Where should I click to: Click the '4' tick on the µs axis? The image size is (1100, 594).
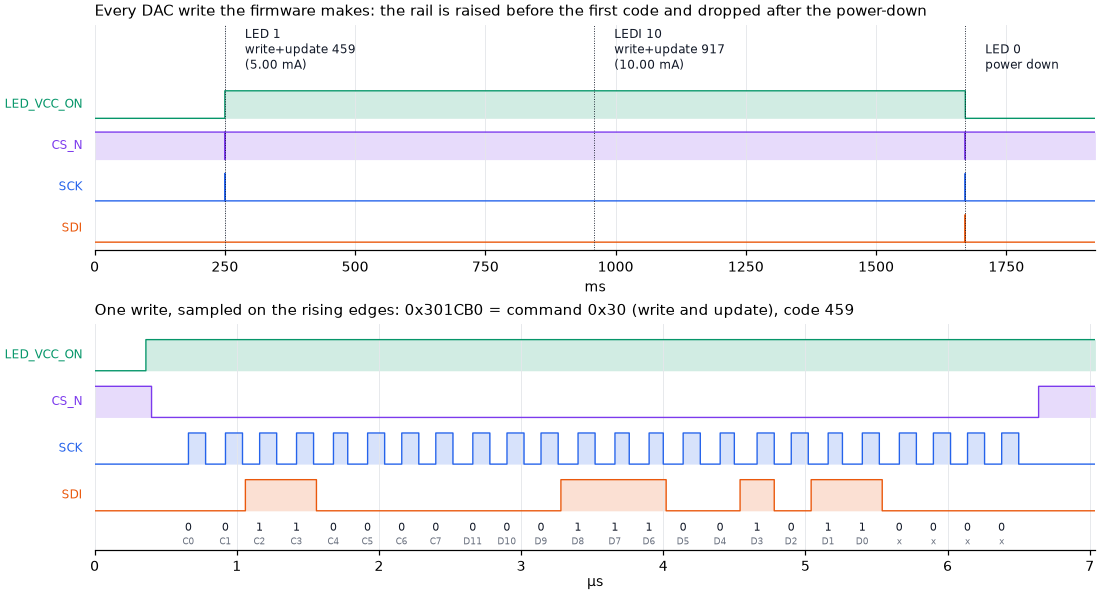click(x=664, y=566)
